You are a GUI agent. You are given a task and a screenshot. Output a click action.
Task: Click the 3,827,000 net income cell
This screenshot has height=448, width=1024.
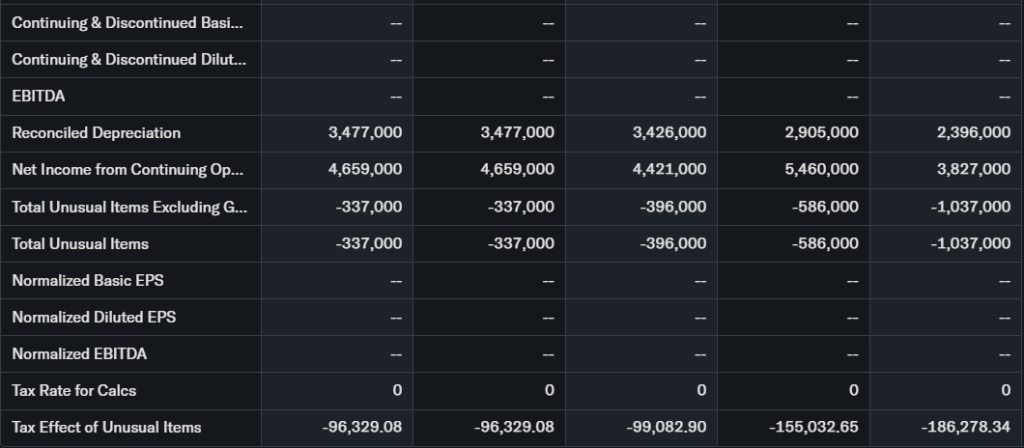(973, 170)
